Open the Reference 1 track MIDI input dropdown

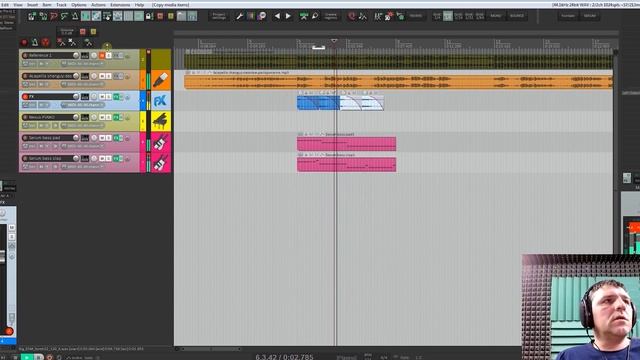(82, 64)
